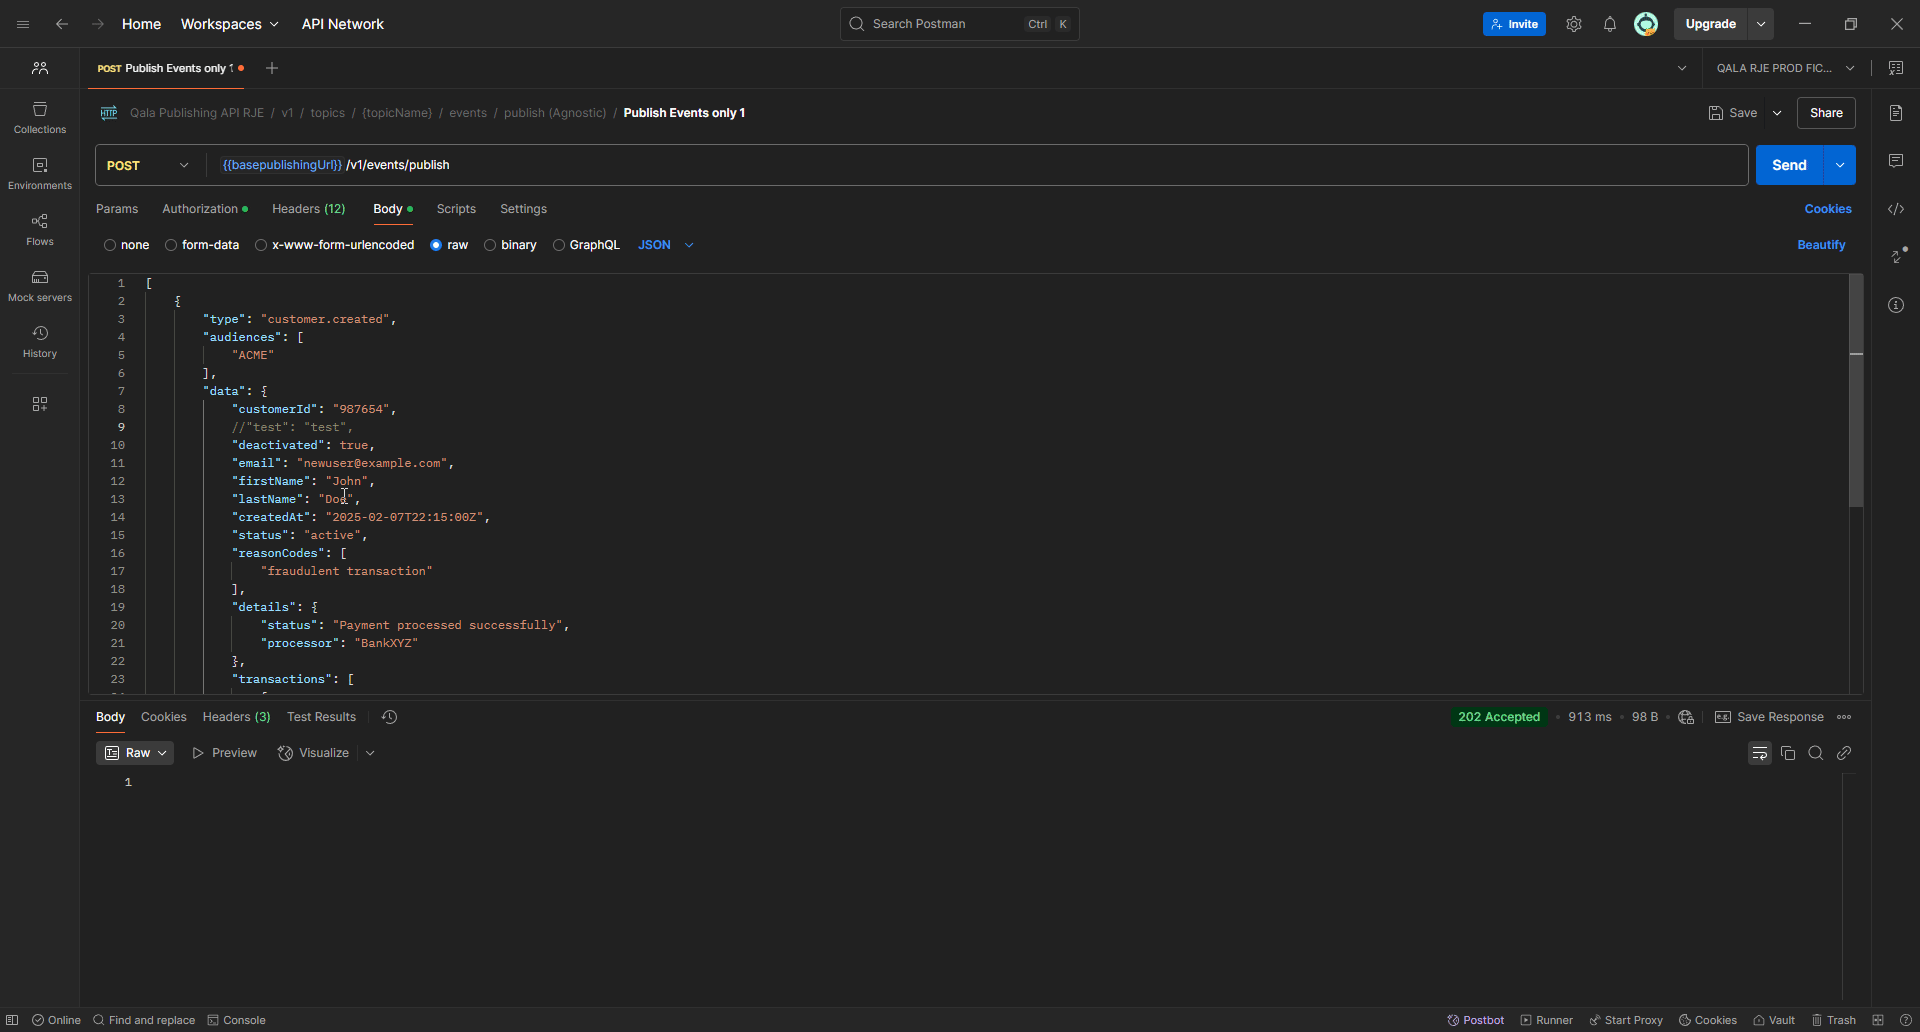Search the response with magnifier icon
The image size is (1920, 1032).
(x=1816, y=753)
